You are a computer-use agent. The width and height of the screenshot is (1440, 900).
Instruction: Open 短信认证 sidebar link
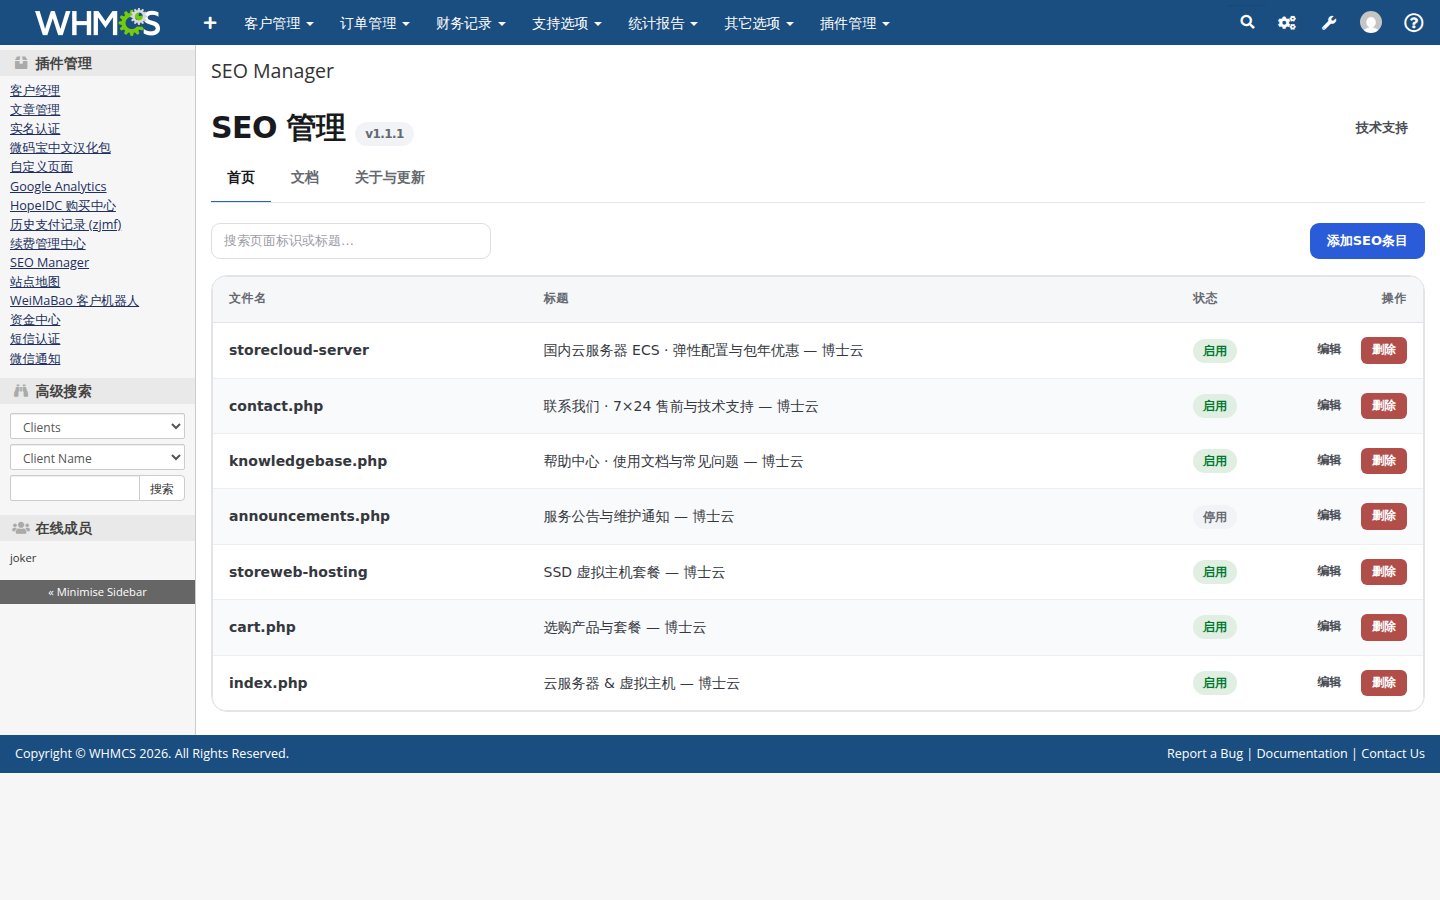coord(35,338)
